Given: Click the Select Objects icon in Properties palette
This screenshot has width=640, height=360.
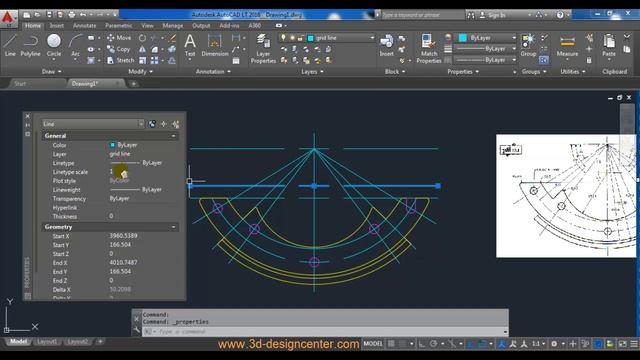Looking at the screenshot, I should click(x=164, y=124).
